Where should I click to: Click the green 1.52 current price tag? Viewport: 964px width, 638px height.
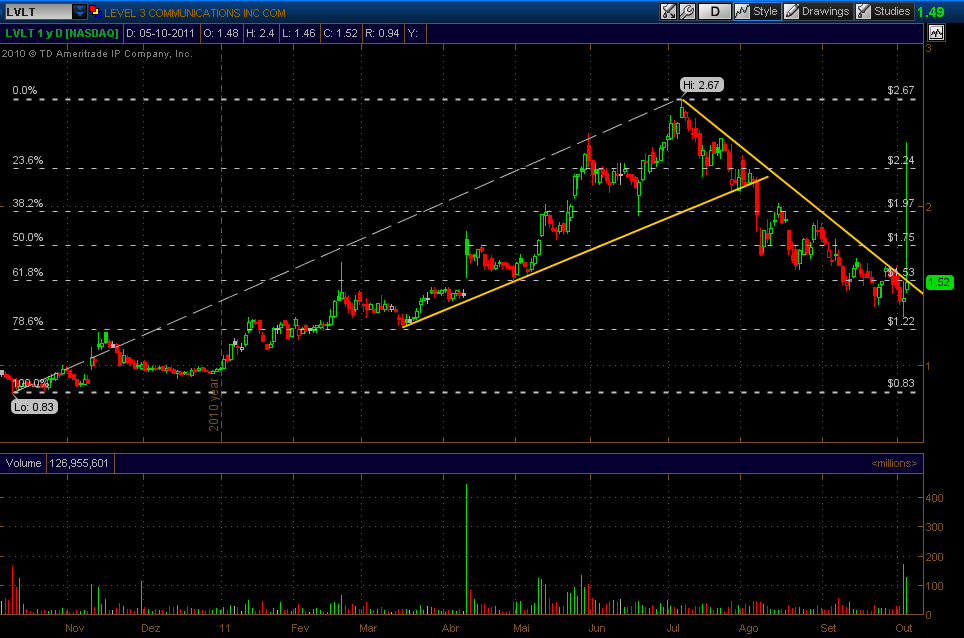coord(939,282)
